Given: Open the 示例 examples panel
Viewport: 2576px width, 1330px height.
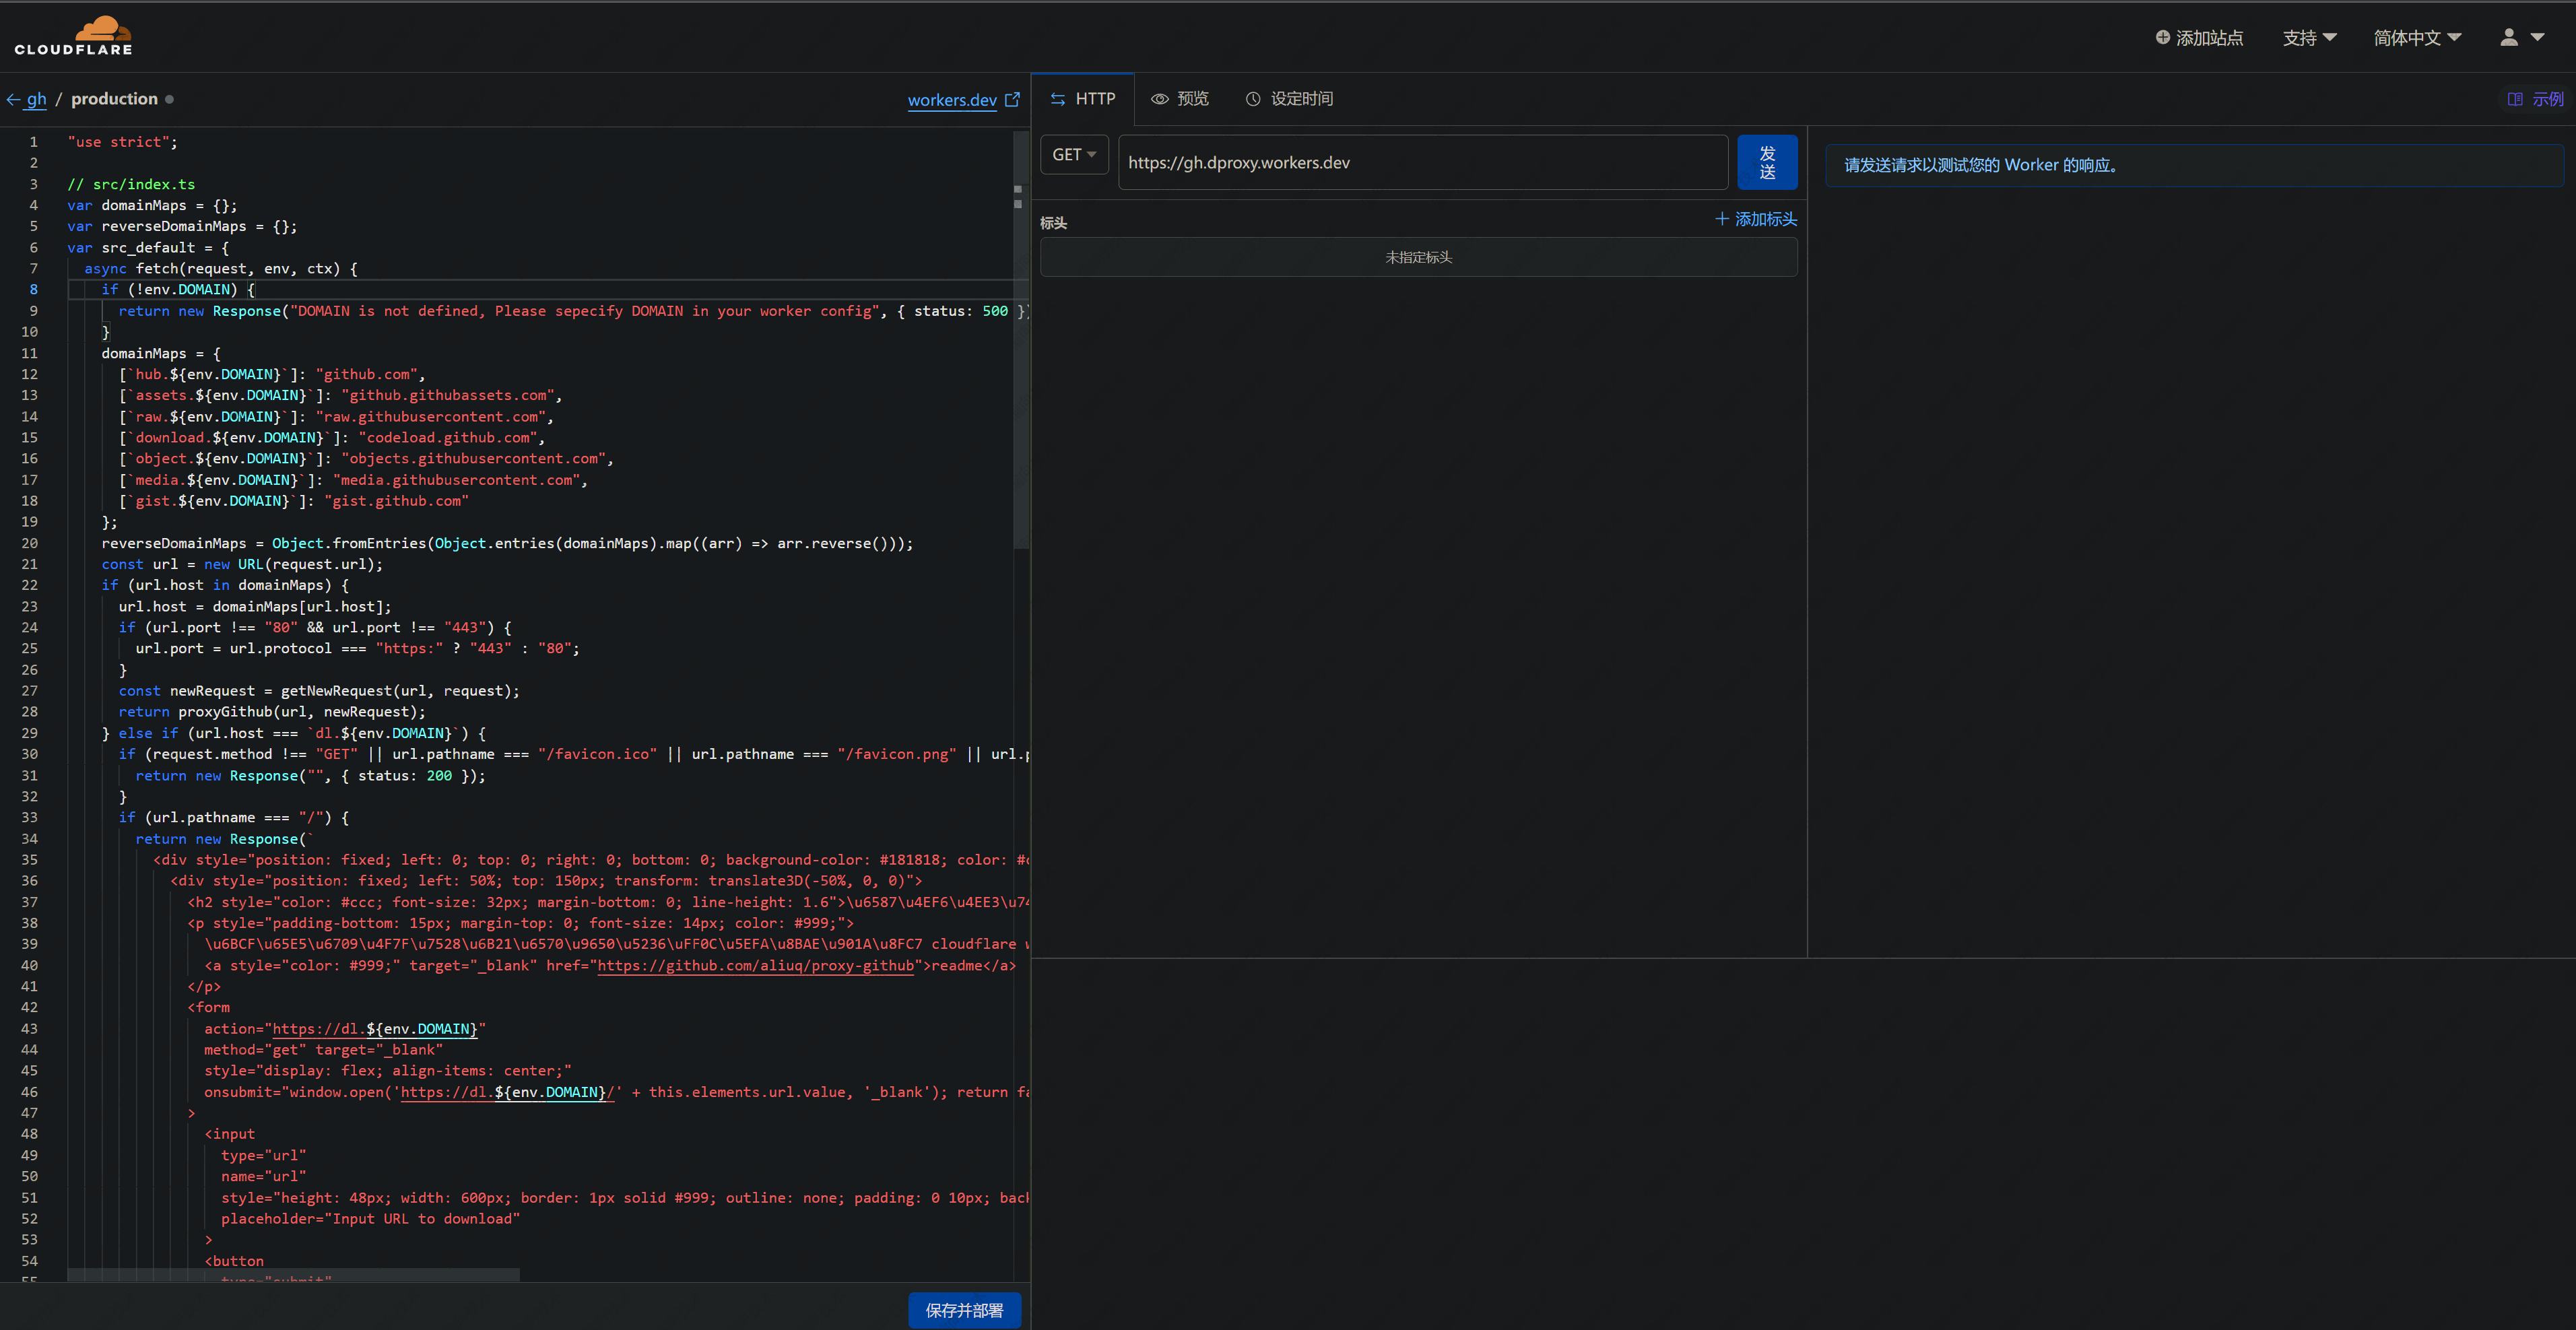Looking at the screenshot, I should point(2536,99).
